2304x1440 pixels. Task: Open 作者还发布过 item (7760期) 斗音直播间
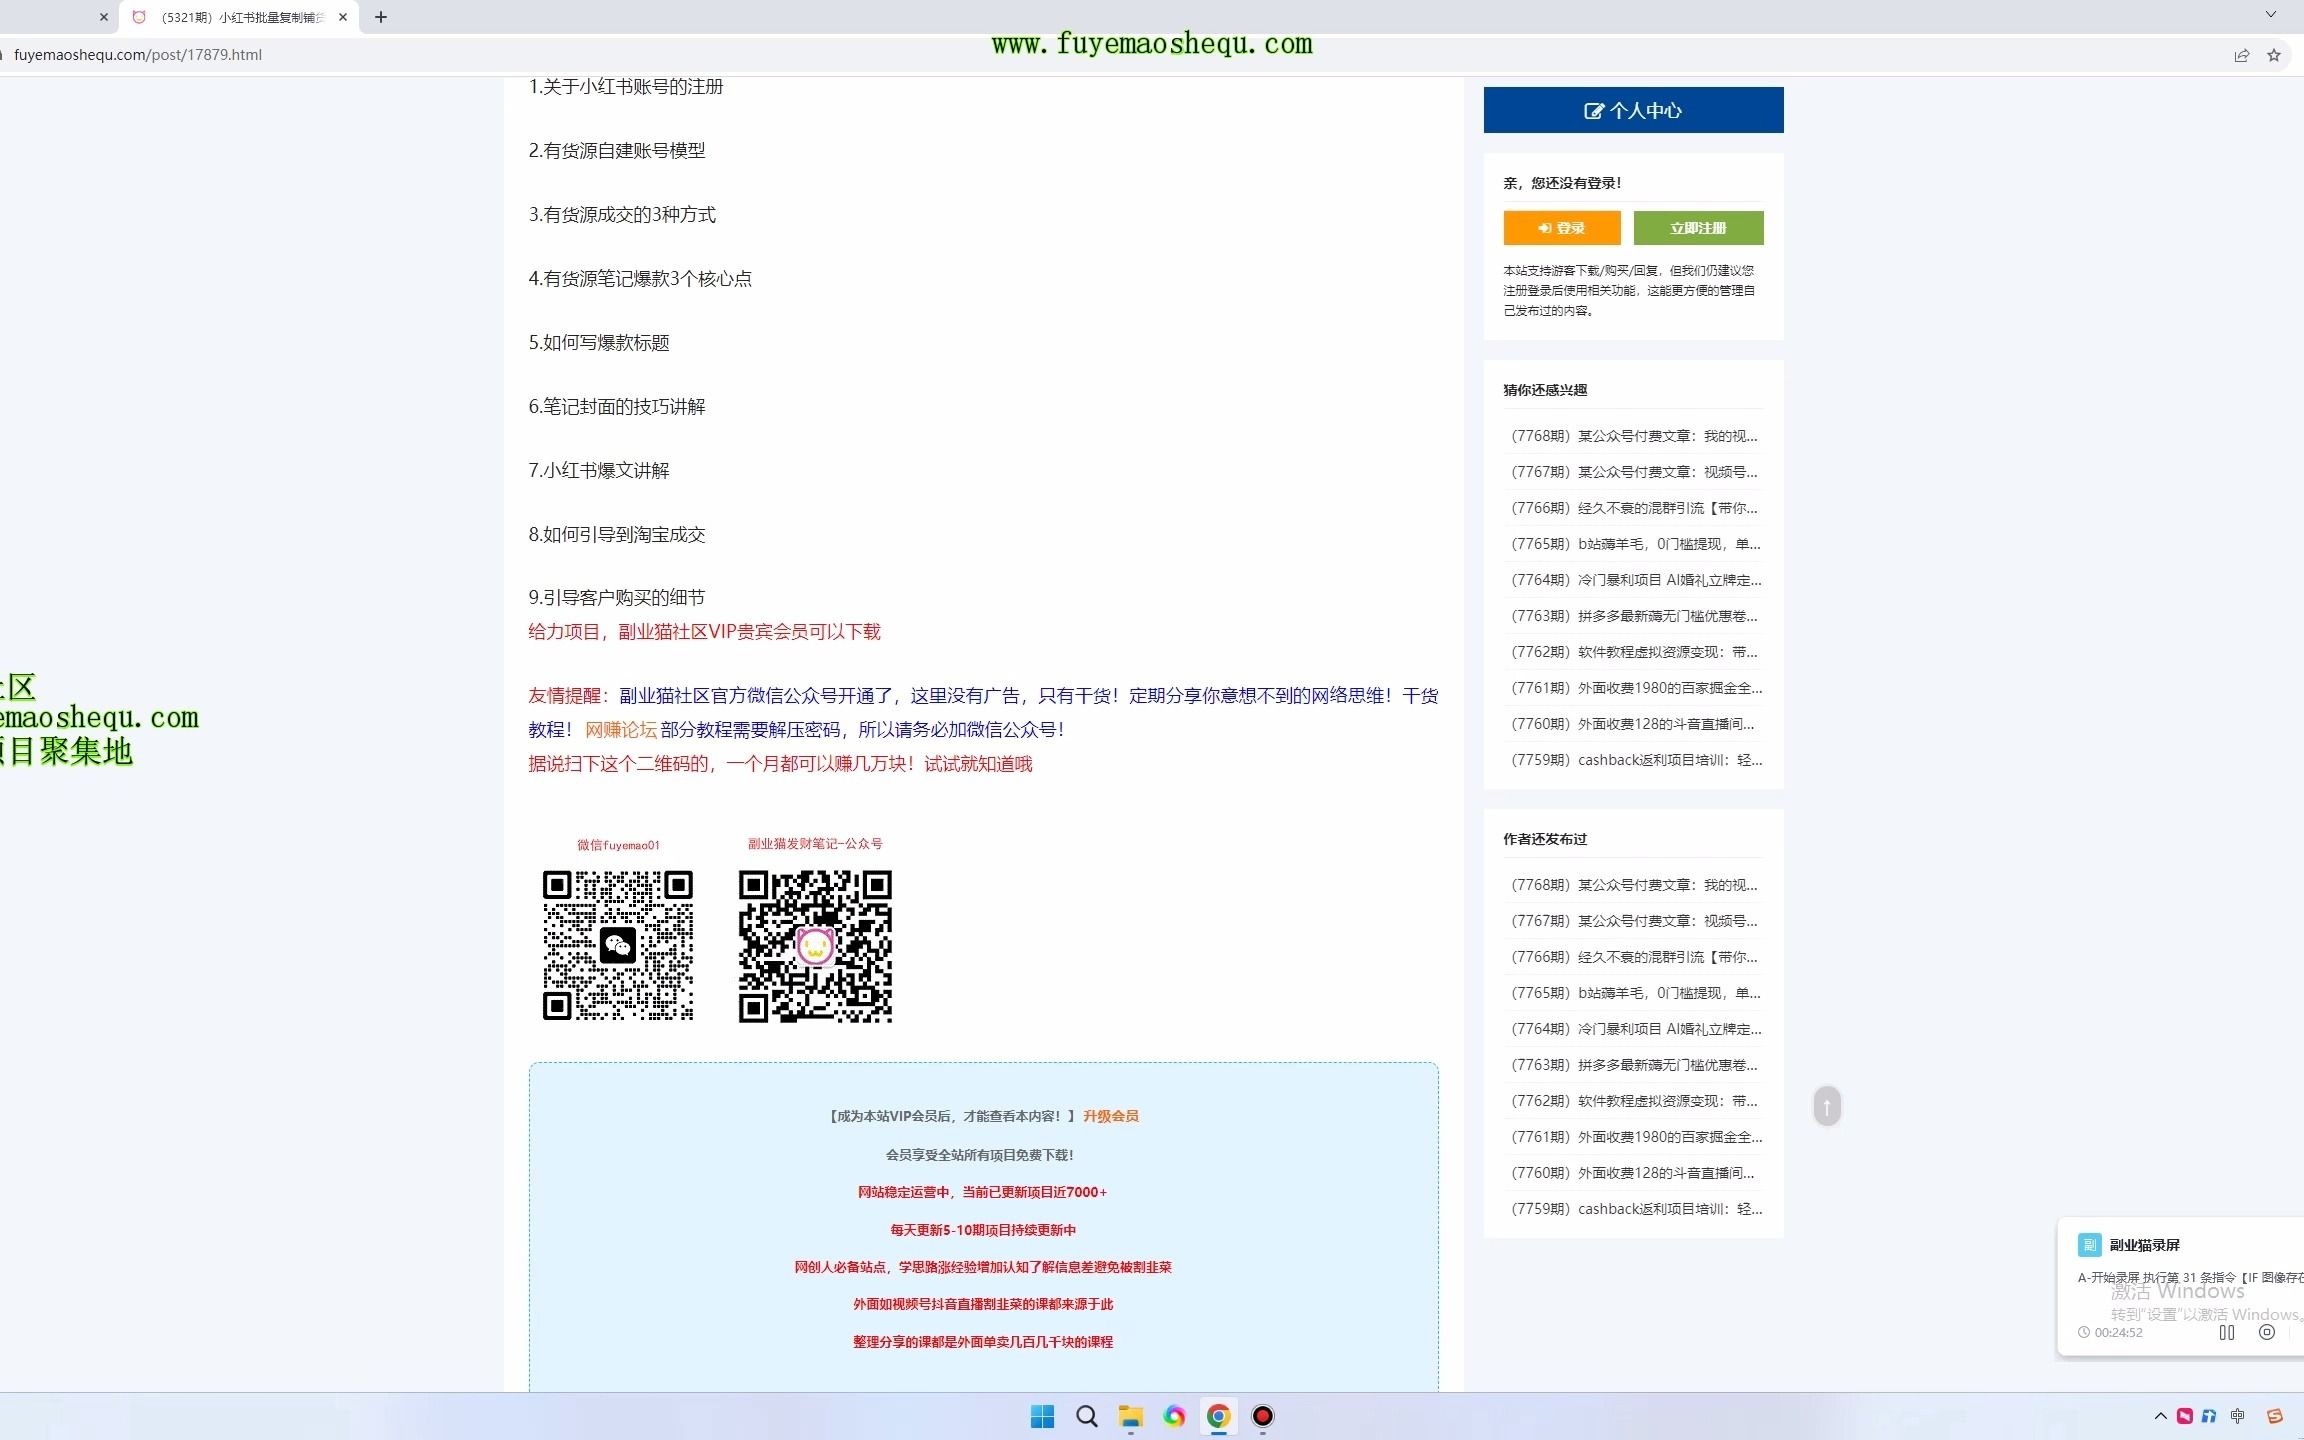(1632, 1173)
